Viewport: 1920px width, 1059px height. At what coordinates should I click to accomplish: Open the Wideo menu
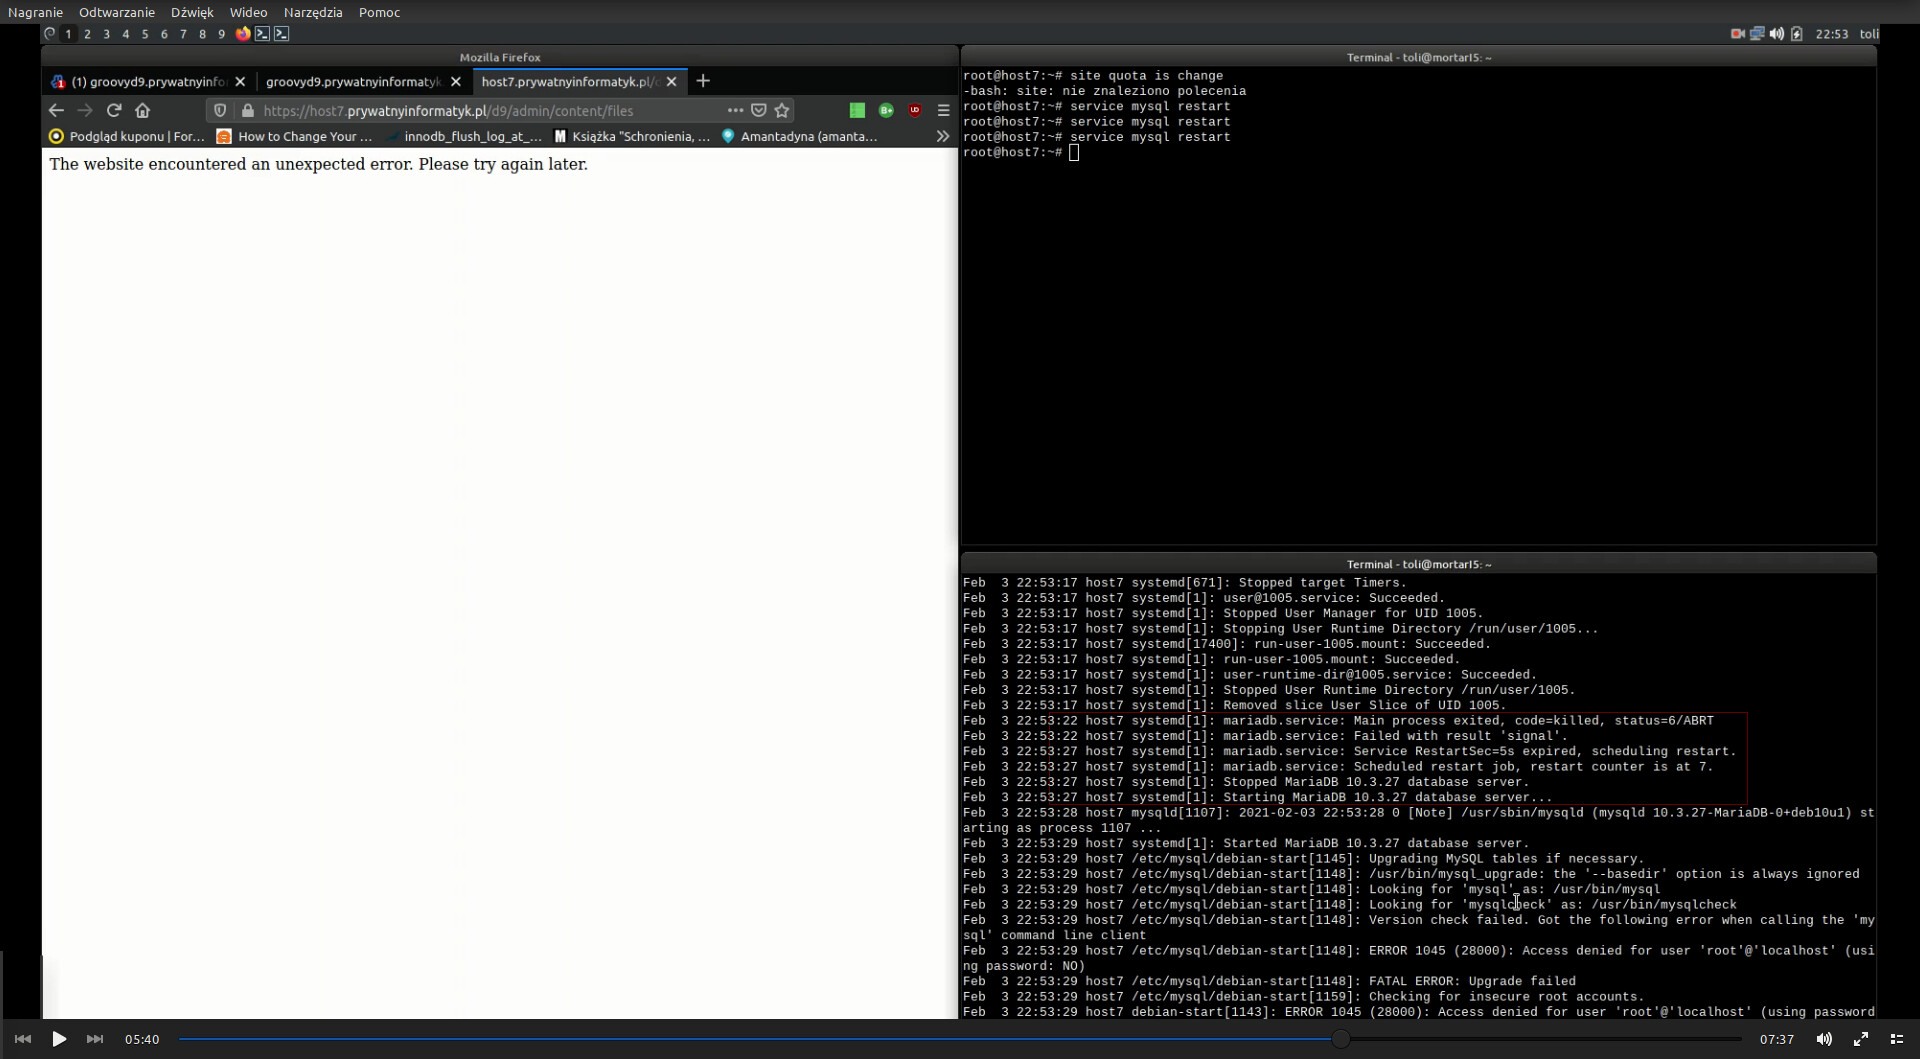[248, 12]
